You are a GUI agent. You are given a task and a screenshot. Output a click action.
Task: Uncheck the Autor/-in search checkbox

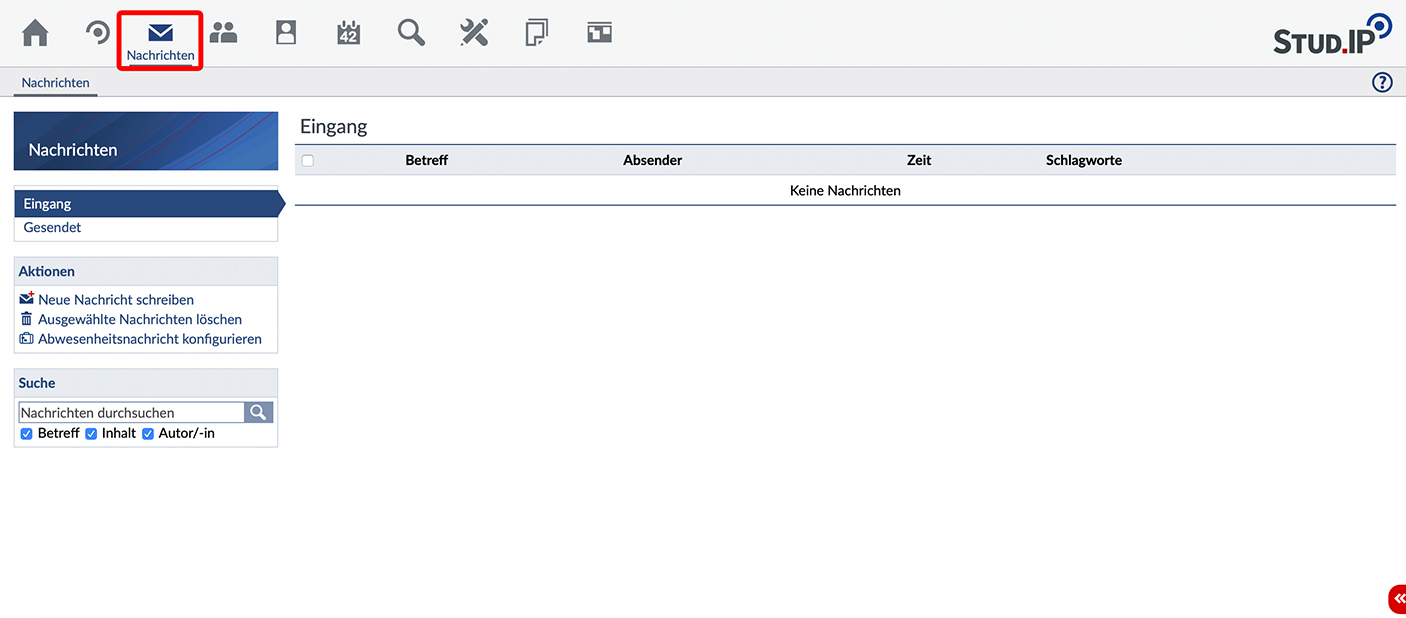click(148, 434)
